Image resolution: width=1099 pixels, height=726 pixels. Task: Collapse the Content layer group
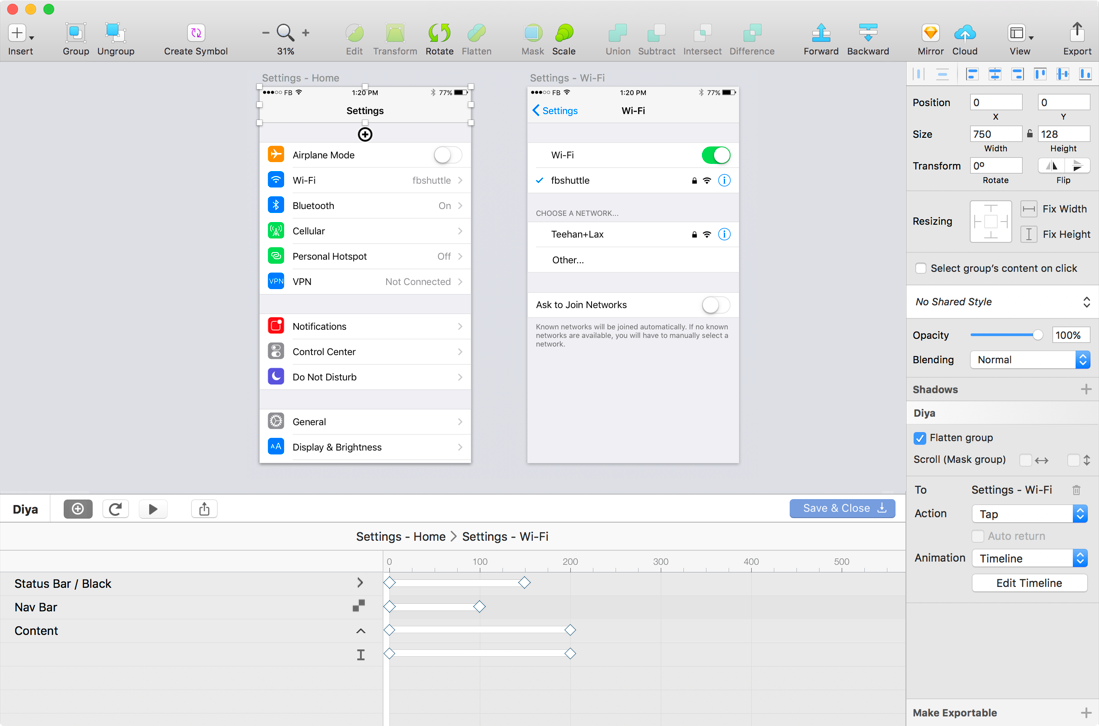(361, 631)
